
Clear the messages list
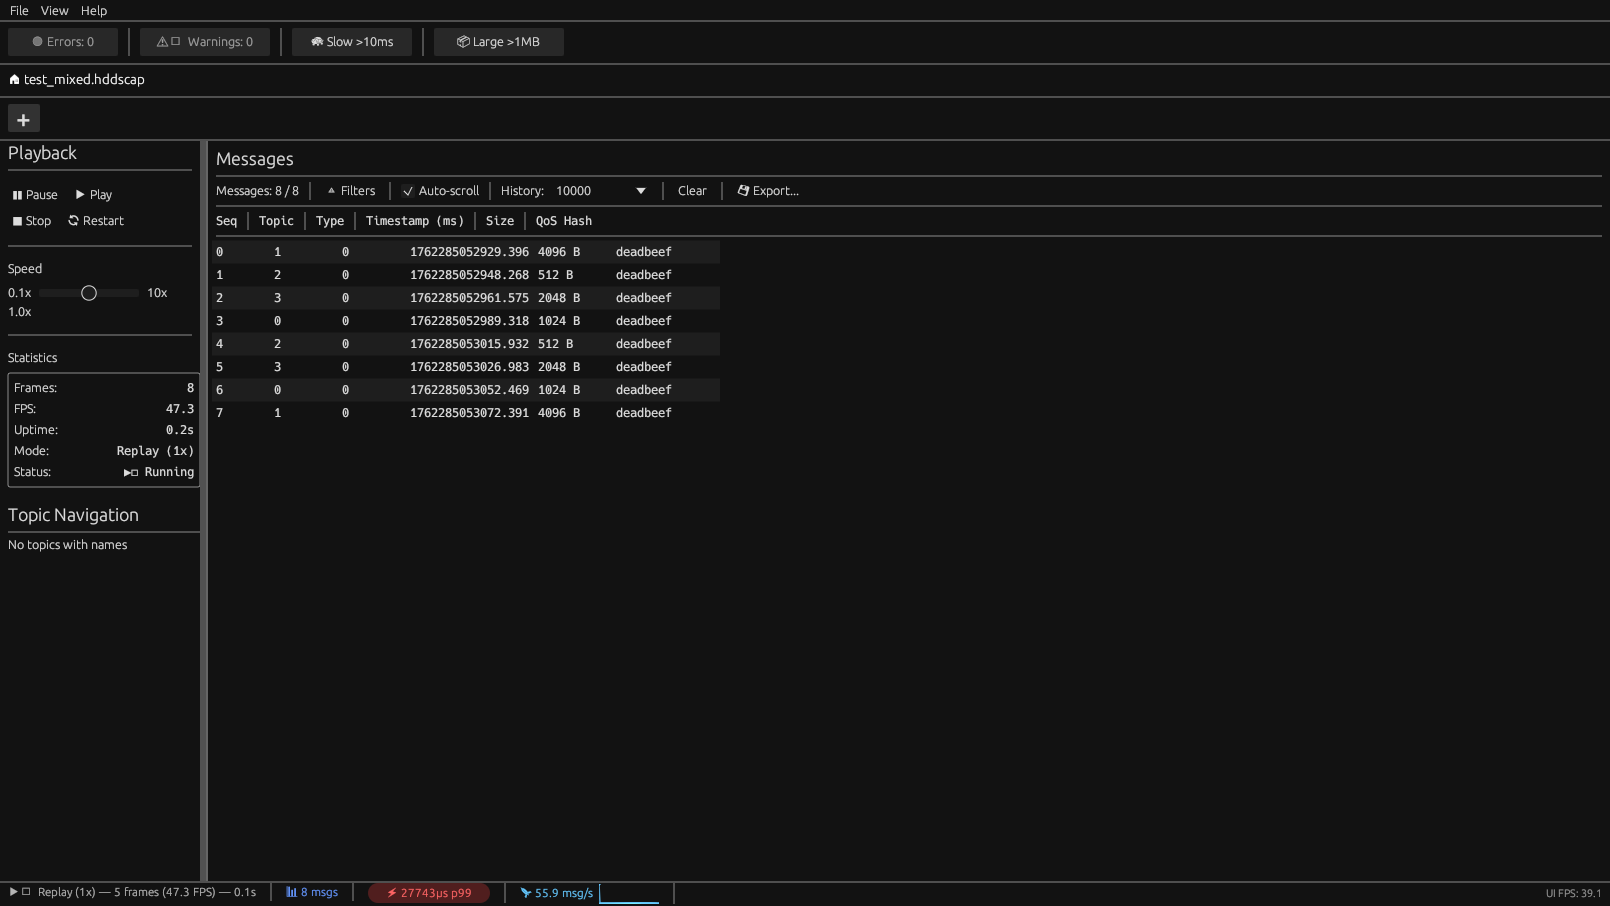pyautogui.click(x=691, y=190)
